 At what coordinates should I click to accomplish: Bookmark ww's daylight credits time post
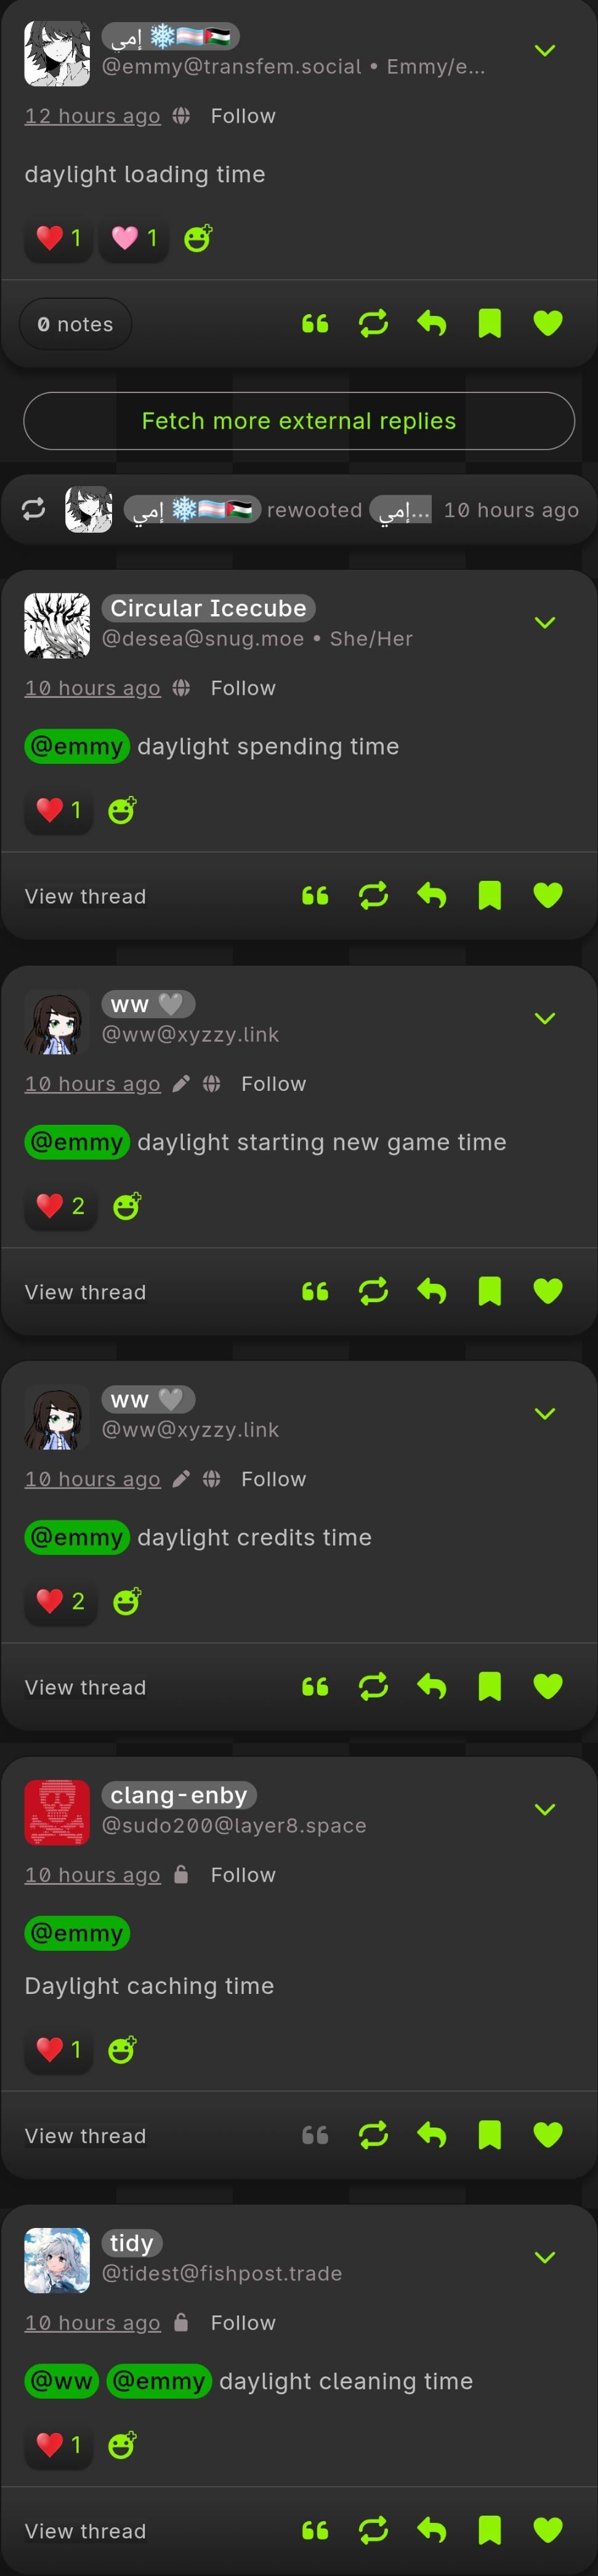tap(489, 1686)
